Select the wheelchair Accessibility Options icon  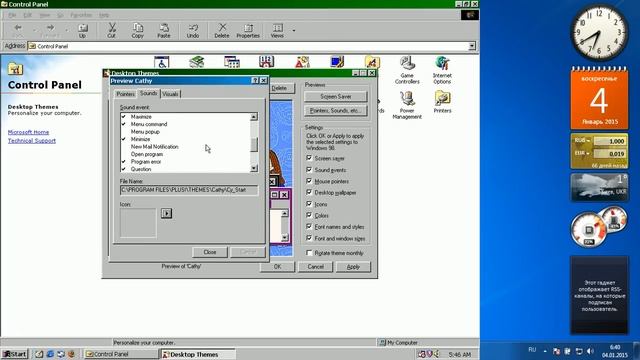tap(162, 62)
